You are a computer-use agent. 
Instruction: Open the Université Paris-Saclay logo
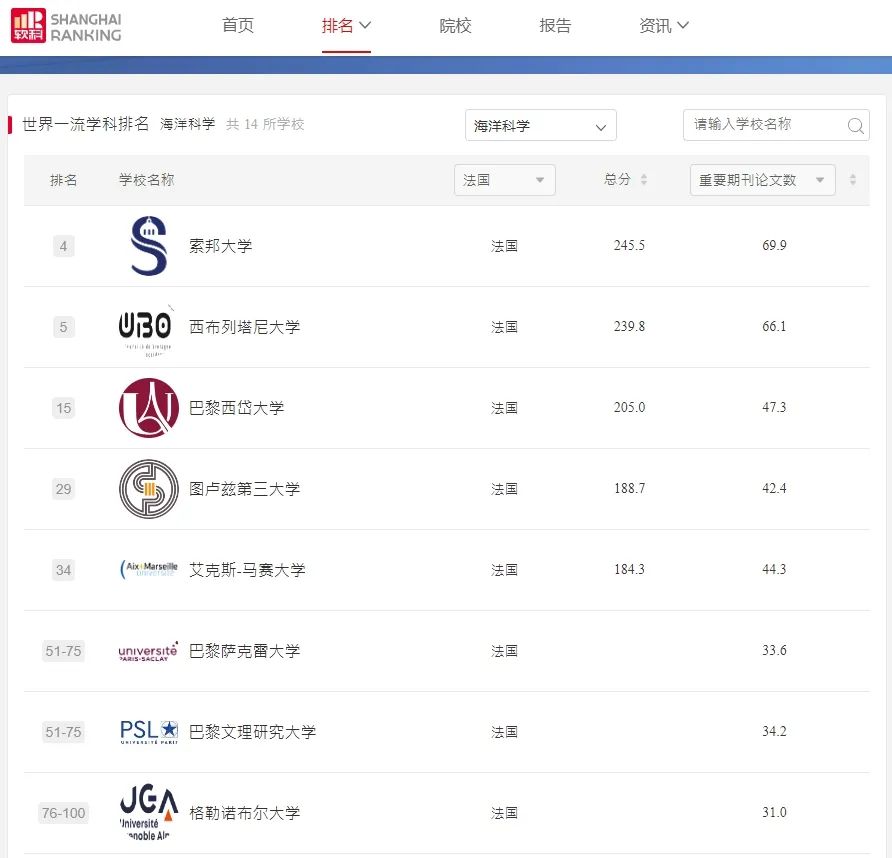point(148,651)
